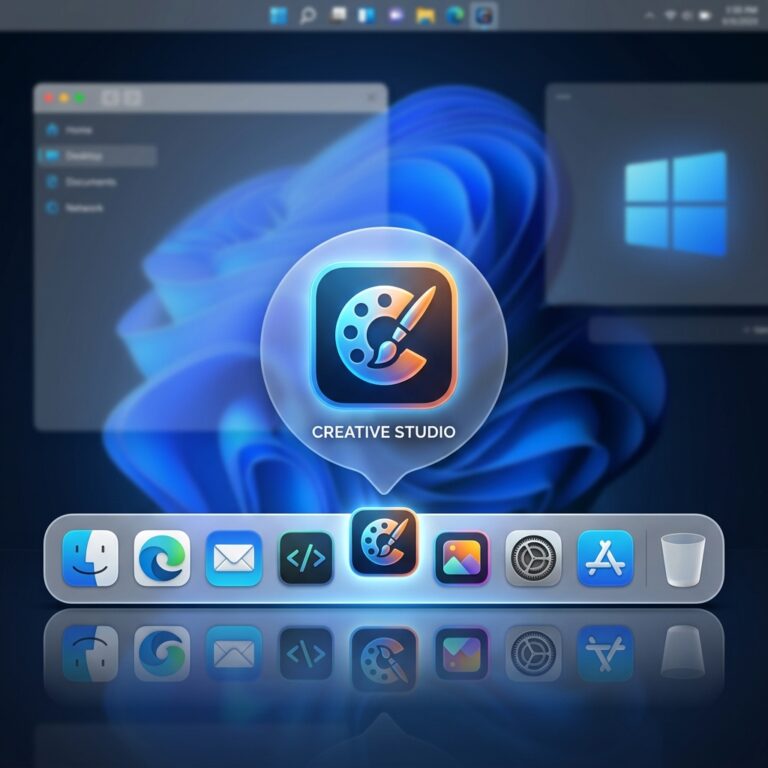
Task: Click the large Creative Studio icon in the popup
Action: 384,336
